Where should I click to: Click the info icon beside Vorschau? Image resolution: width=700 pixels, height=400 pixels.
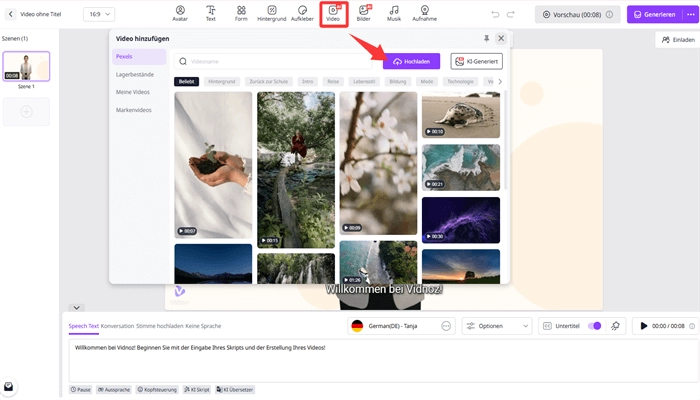[609, 14]
